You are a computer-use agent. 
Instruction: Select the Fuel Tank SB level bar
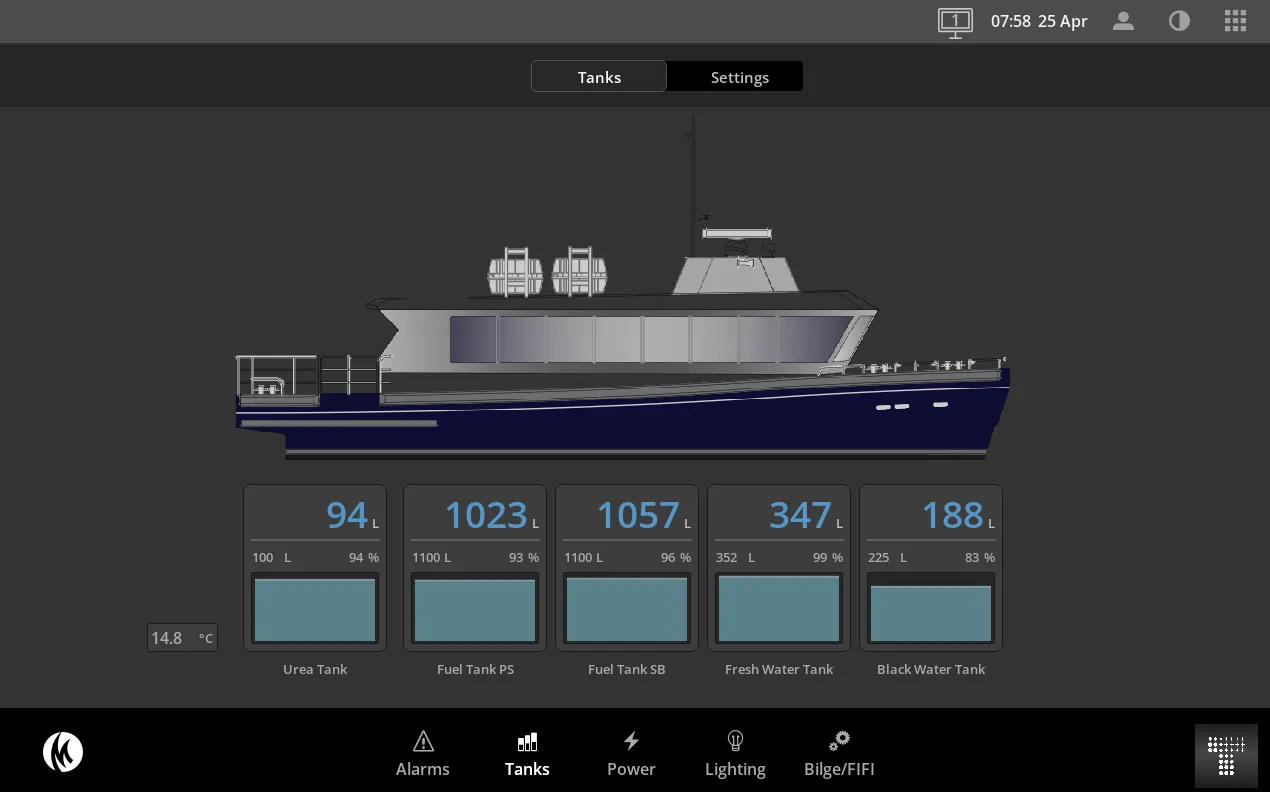(627, 608)
